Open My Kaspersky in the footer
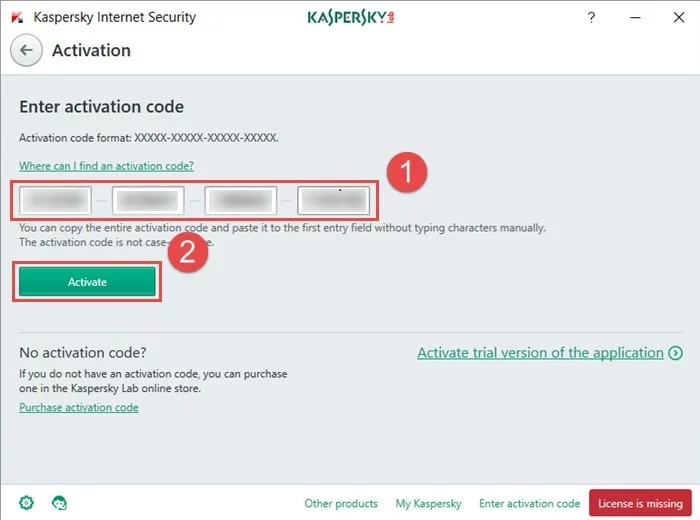 tap(428, 503)
